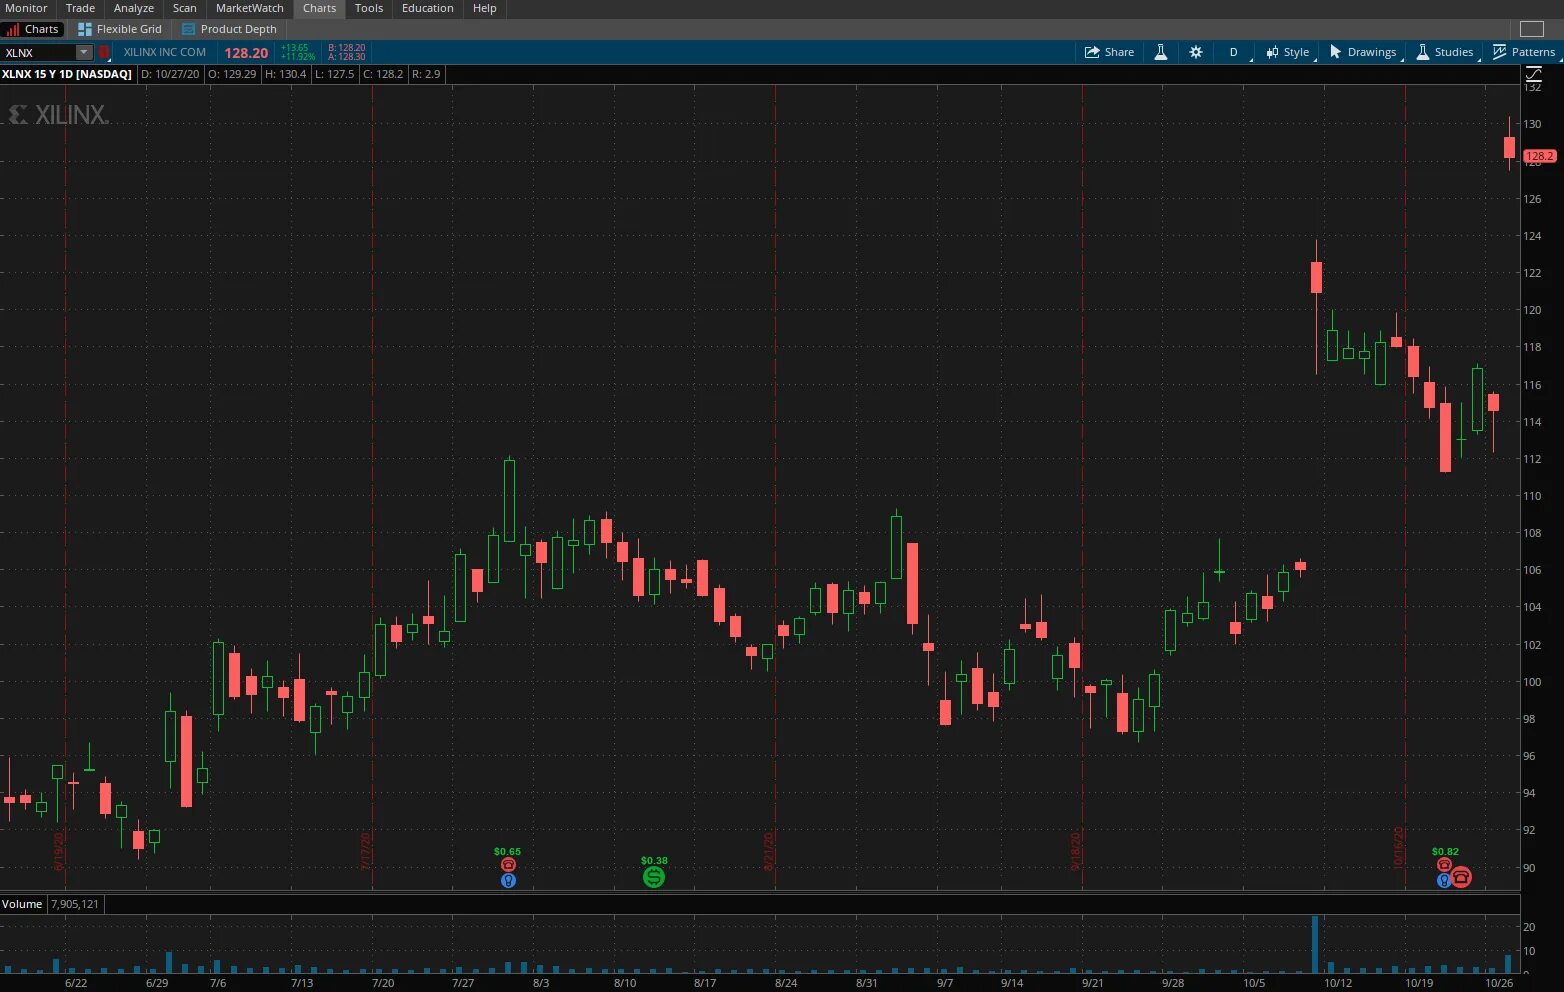The height and width of the screenshot is (992, 1564).
Task: Open the Style candlestick menu
Action: [1288, 52]
